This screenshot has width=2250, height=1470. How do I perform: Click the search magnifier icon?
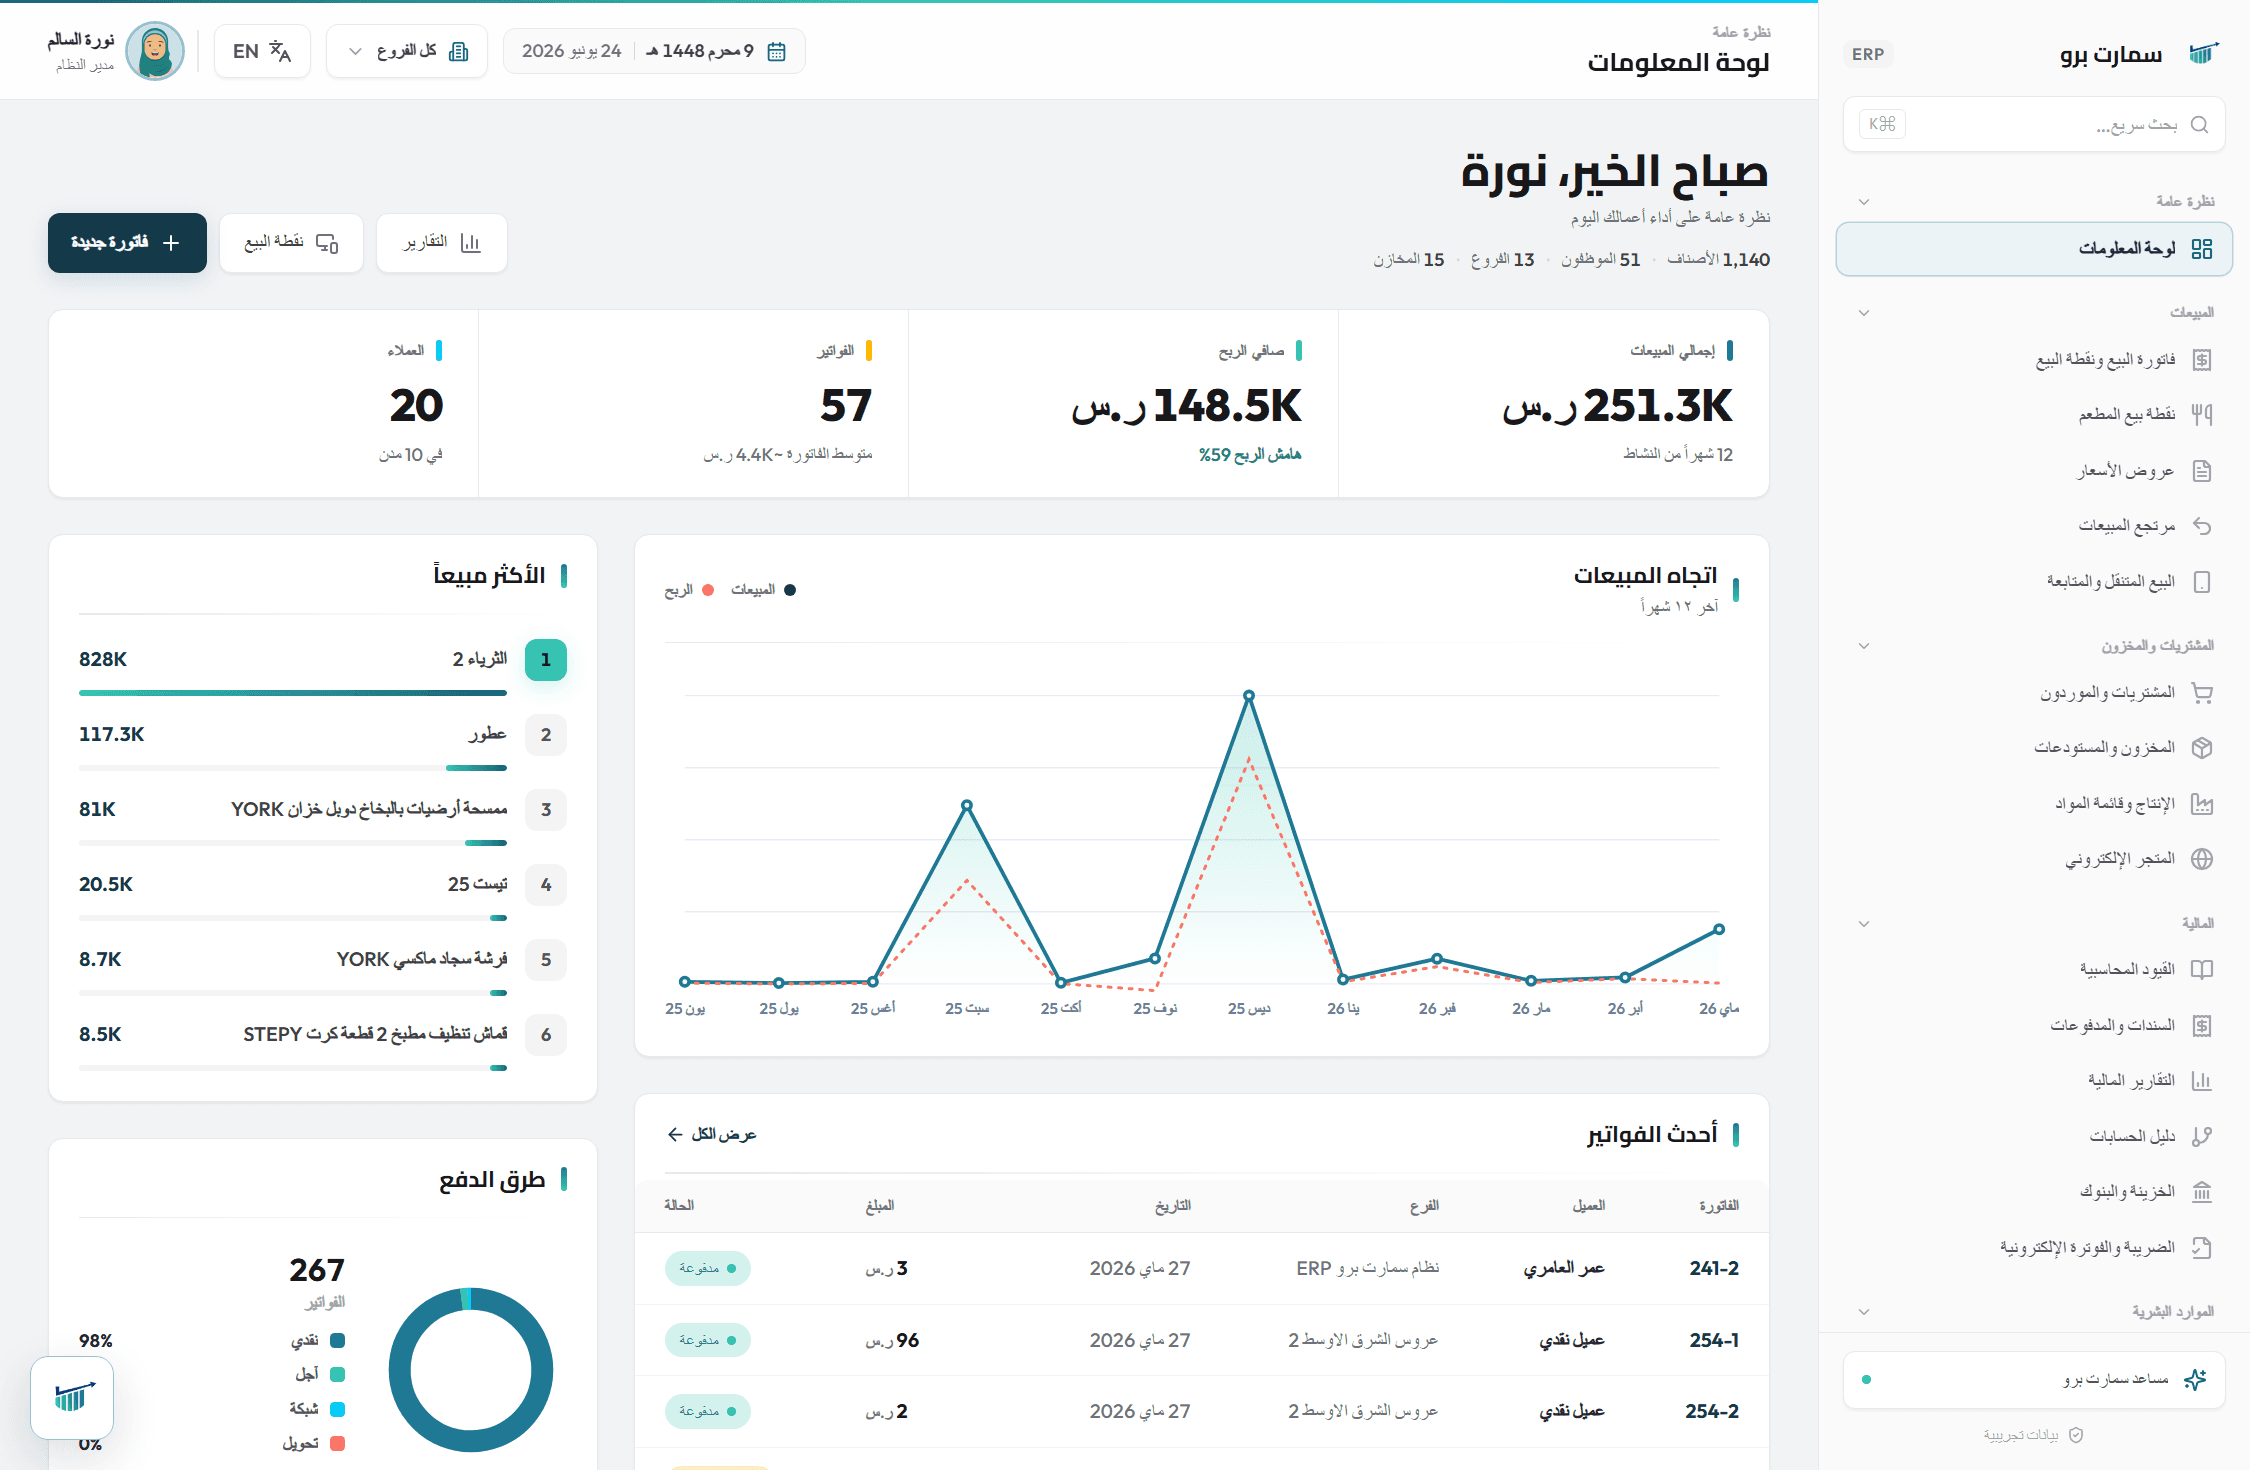pyautogui.click(x=2199, y=125)
